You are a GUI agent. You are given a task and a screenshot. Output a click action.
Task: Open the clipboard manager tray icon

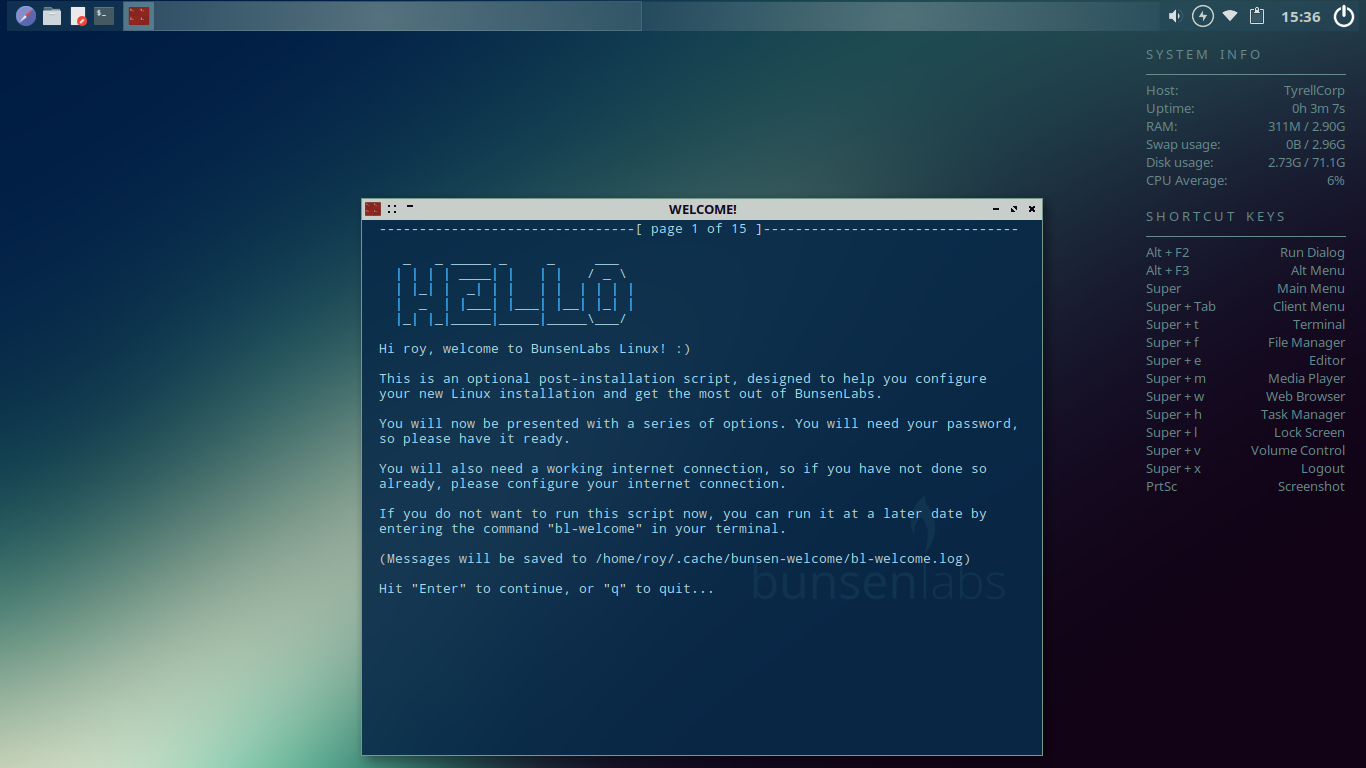1257,16
